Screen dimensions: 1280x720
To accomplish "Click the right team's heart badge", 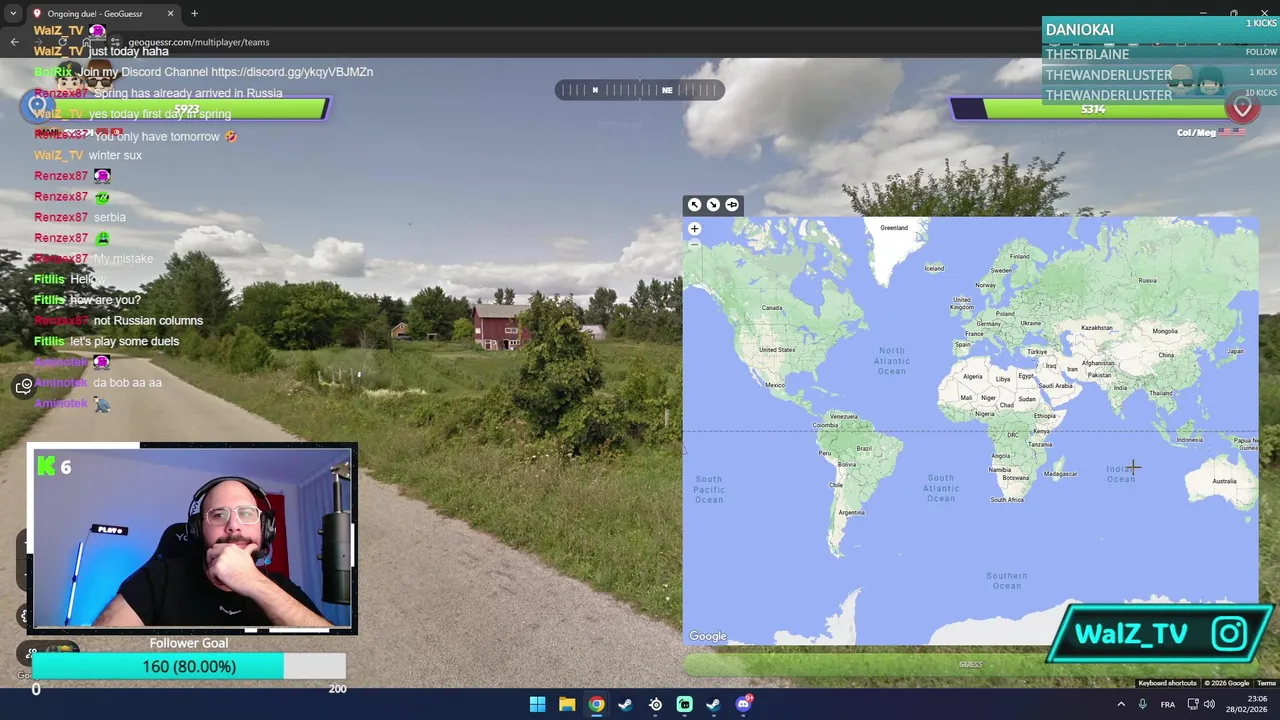I will tap(1242, 107).
